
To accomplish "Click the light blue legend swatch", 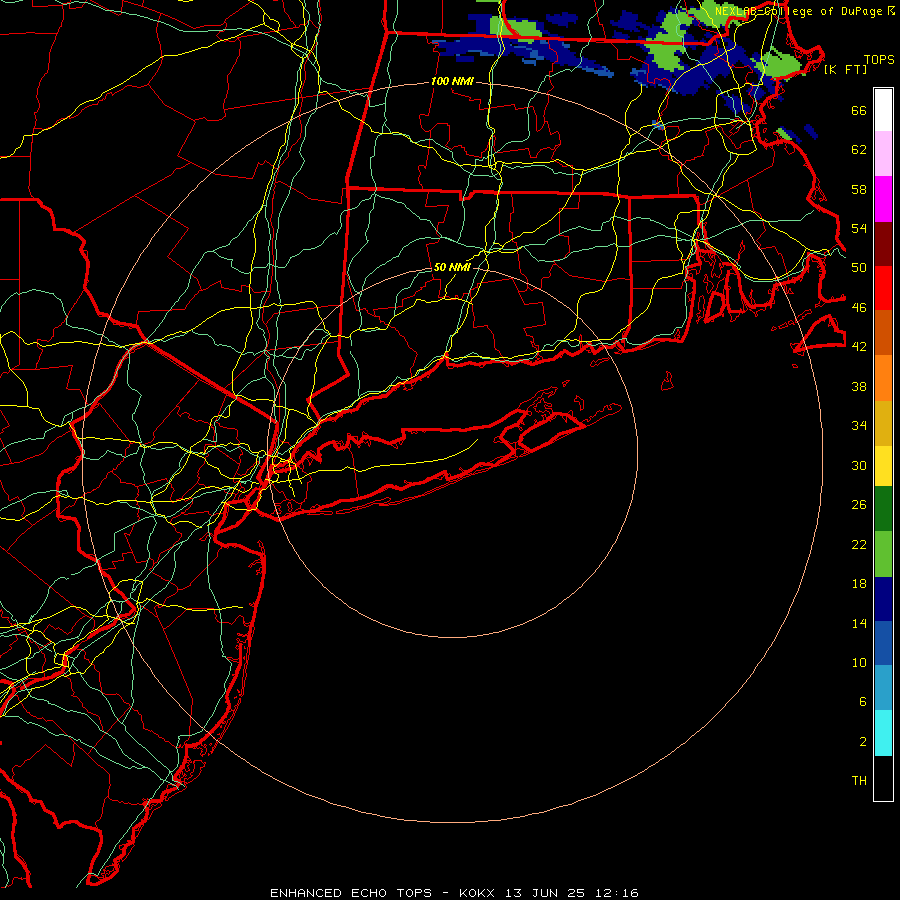I will click(883, 687).
